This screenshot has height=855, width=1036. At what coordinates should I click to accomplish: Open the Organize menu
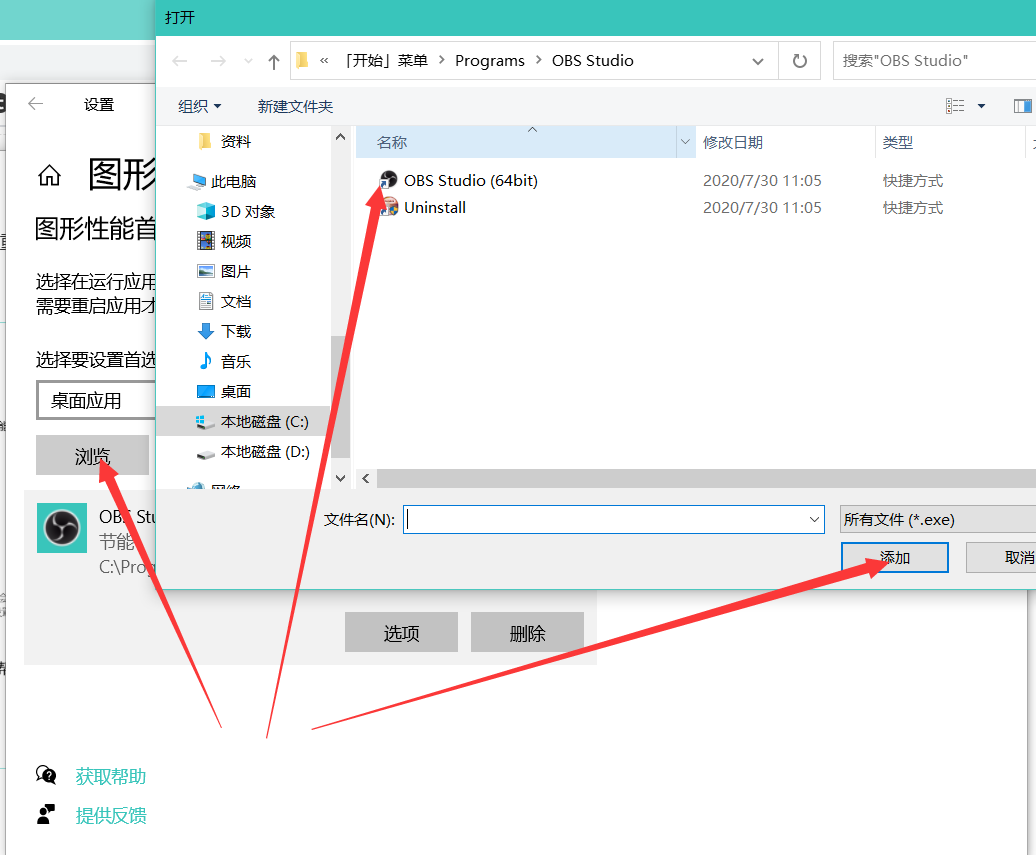[199, 106]
